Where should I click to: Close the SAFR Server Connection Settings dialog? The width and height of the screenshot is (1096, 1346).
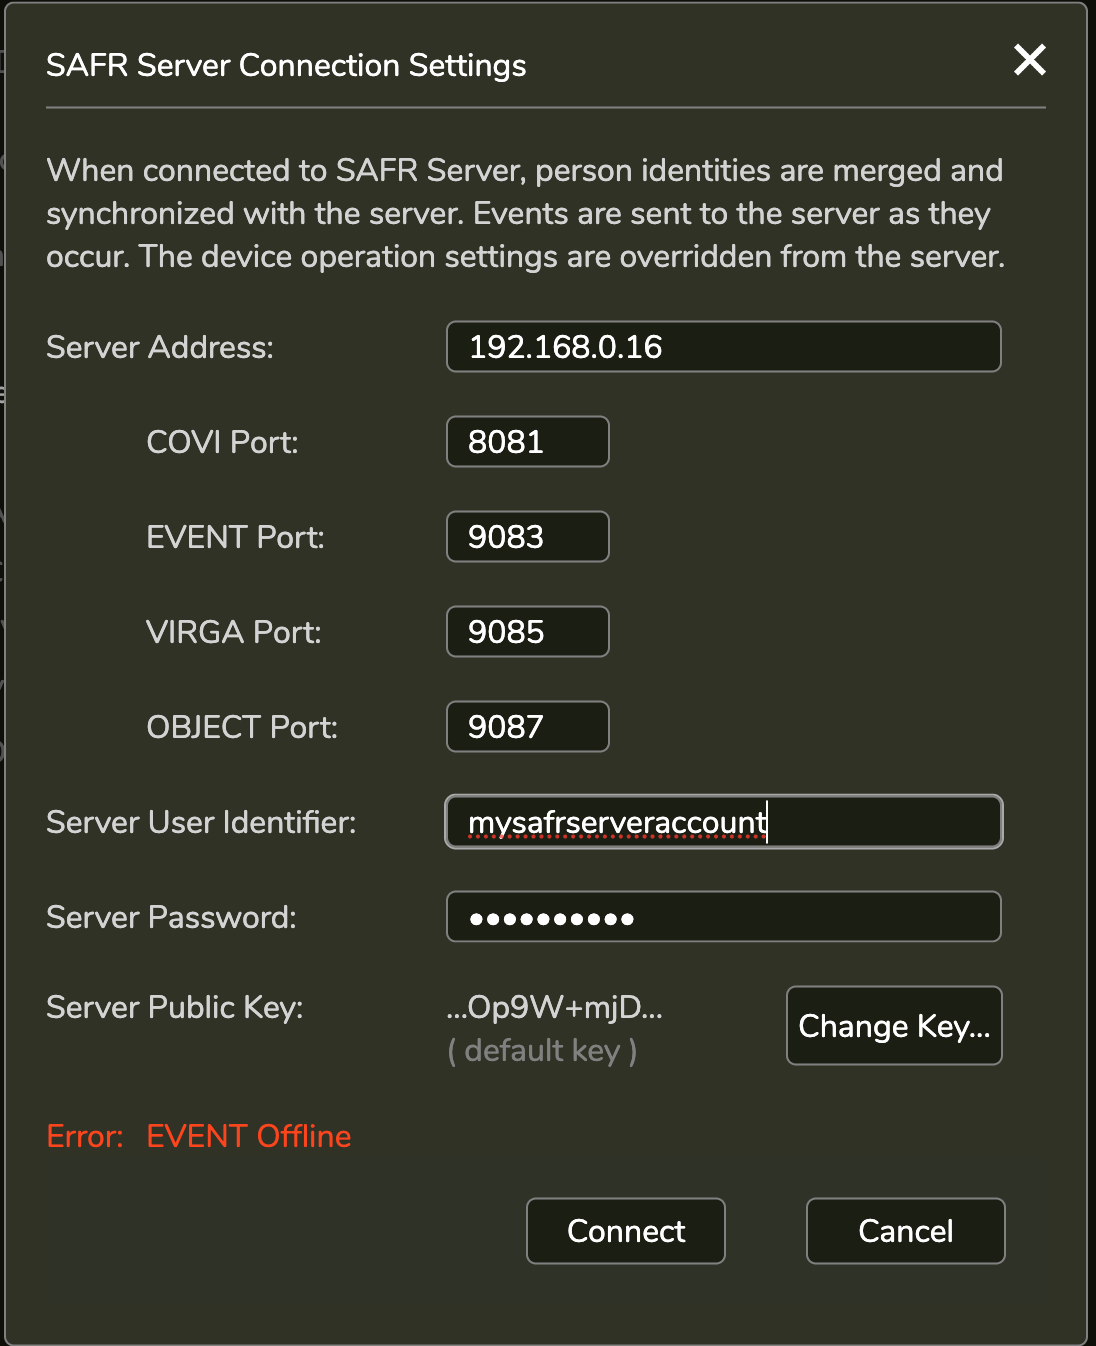click(1029, 60)
